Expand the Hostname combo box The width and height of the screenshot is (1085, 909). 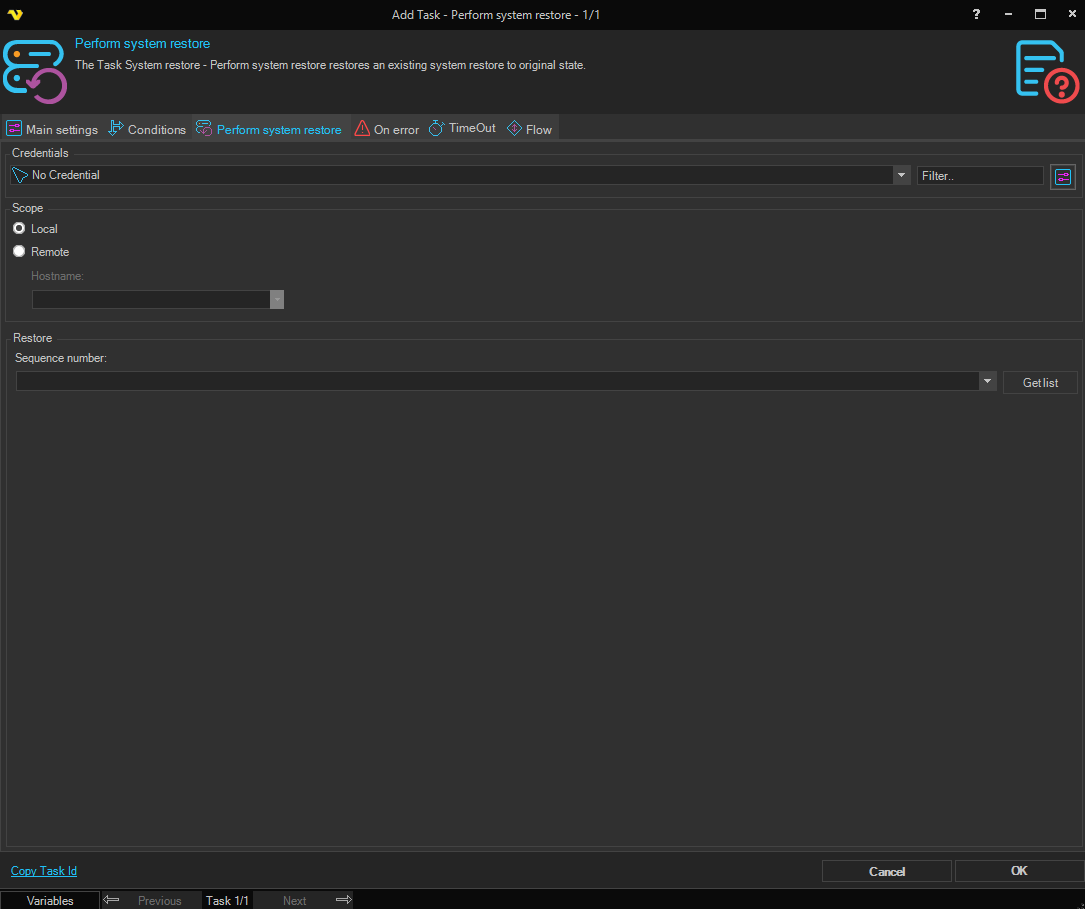pos(277,300)
